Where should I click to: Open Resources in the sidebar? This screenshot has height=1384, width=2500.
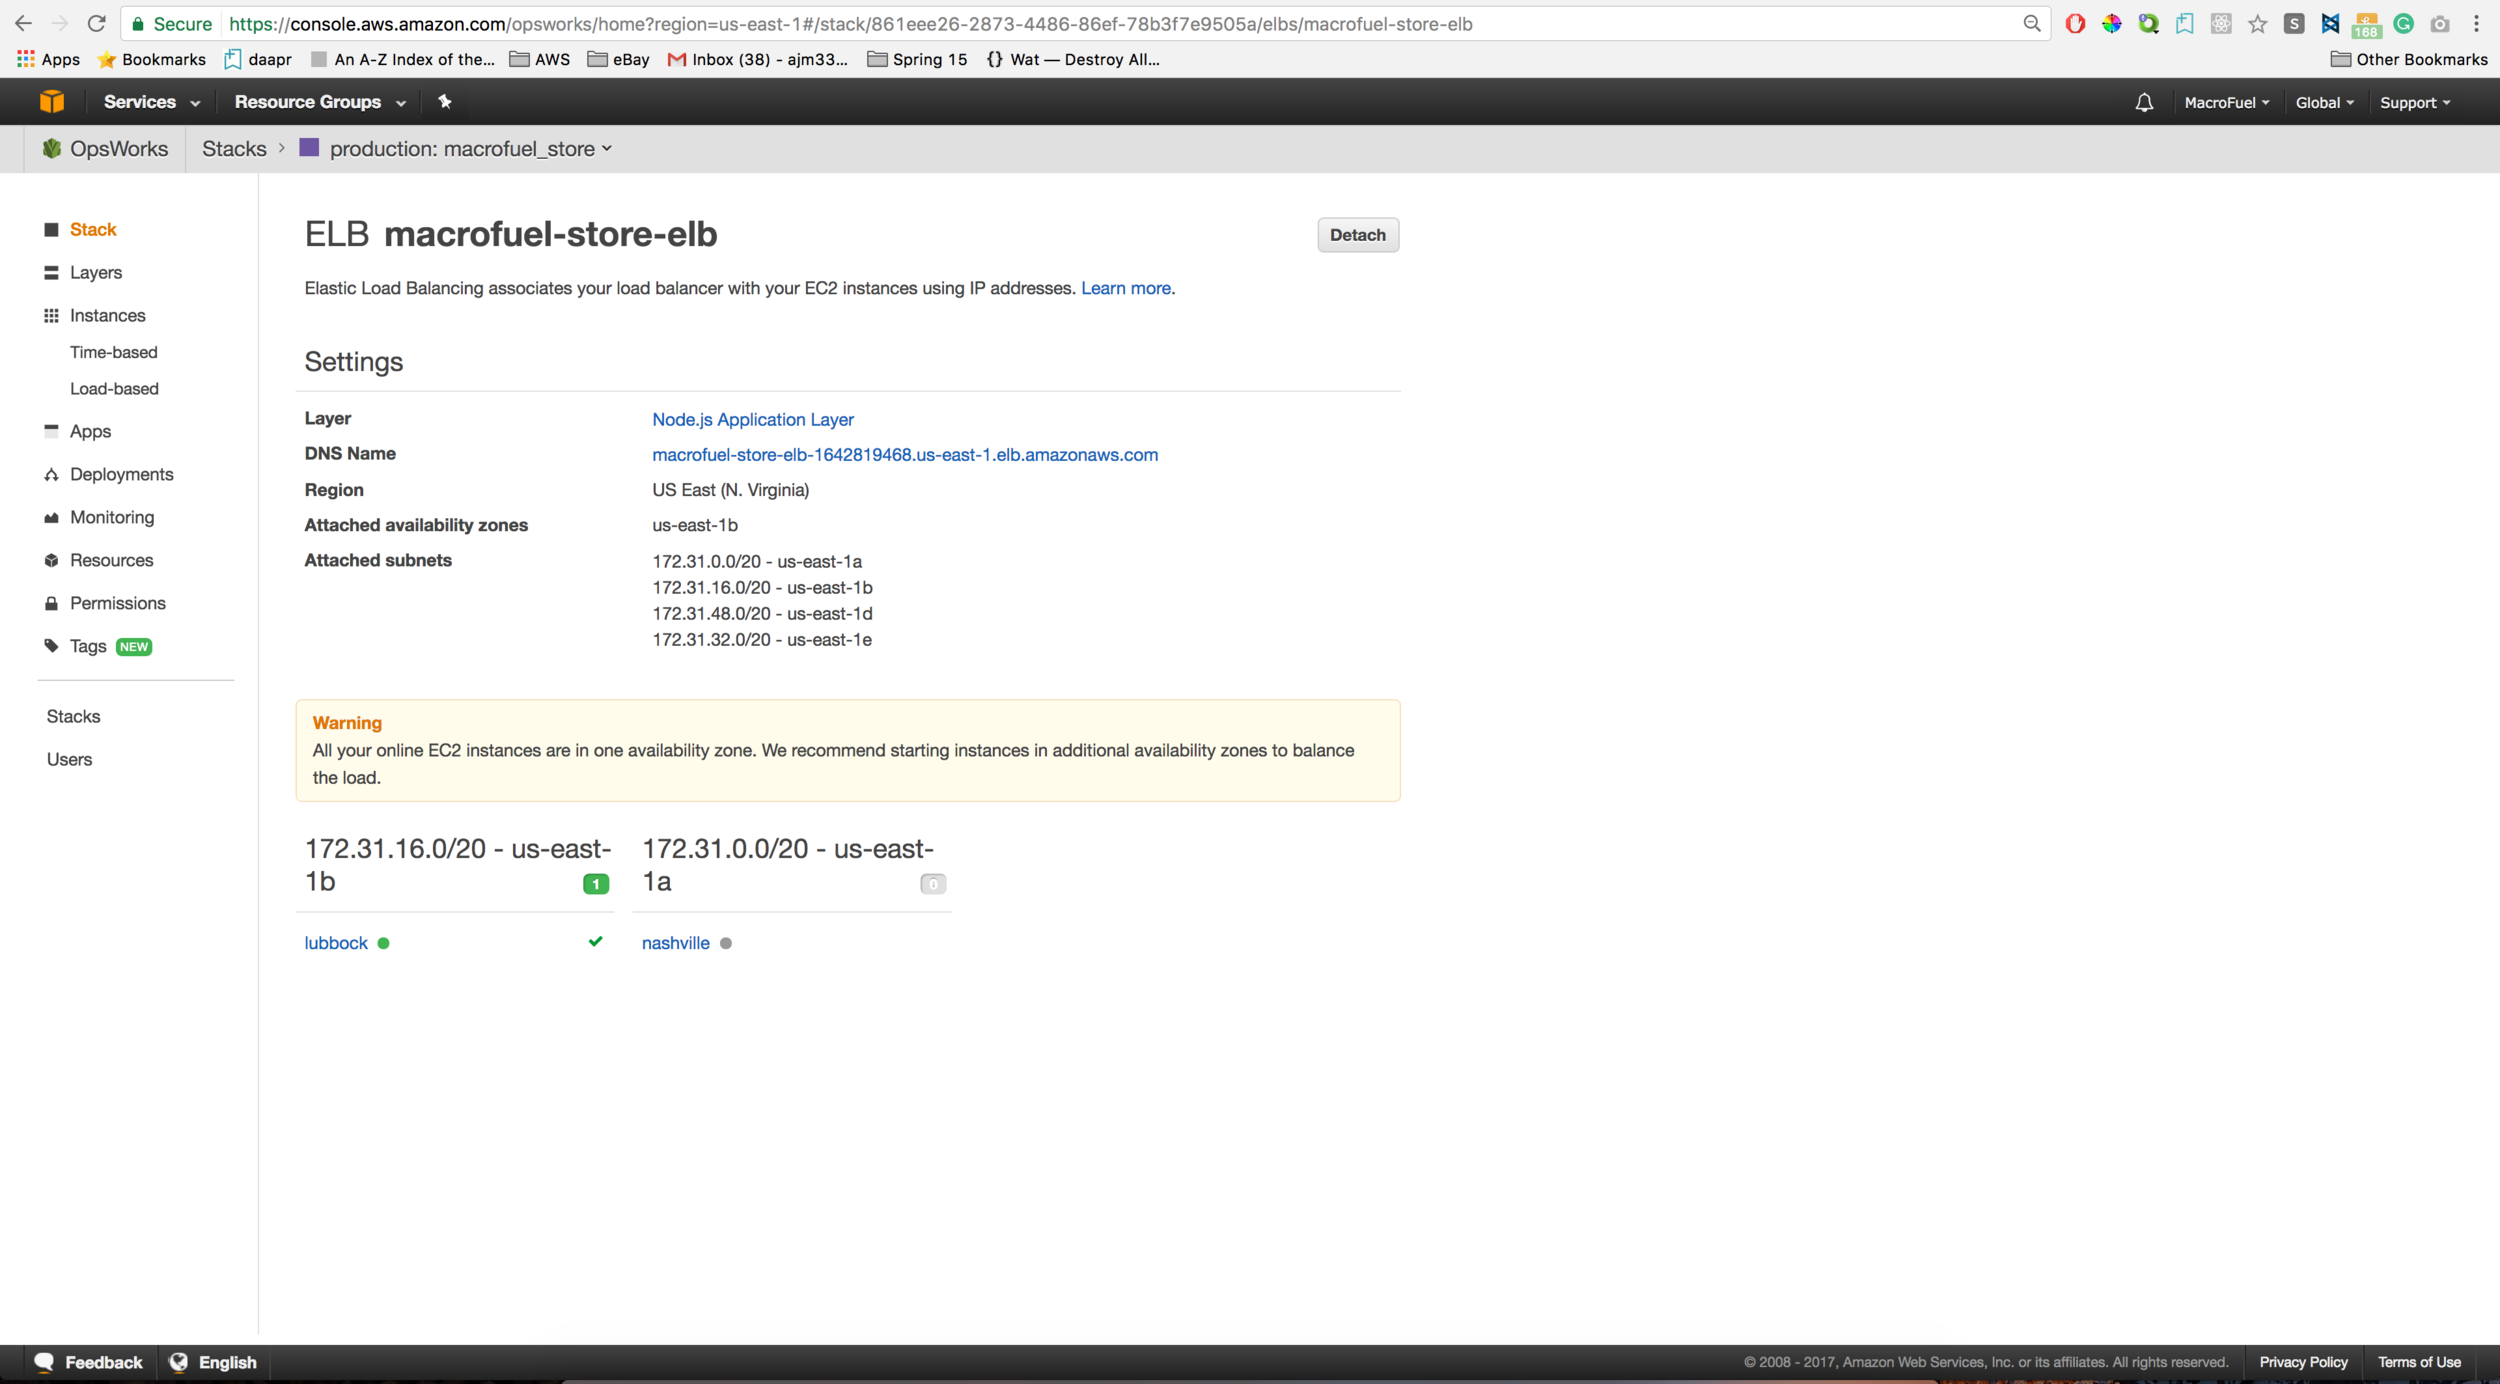[x=112, y=561]
